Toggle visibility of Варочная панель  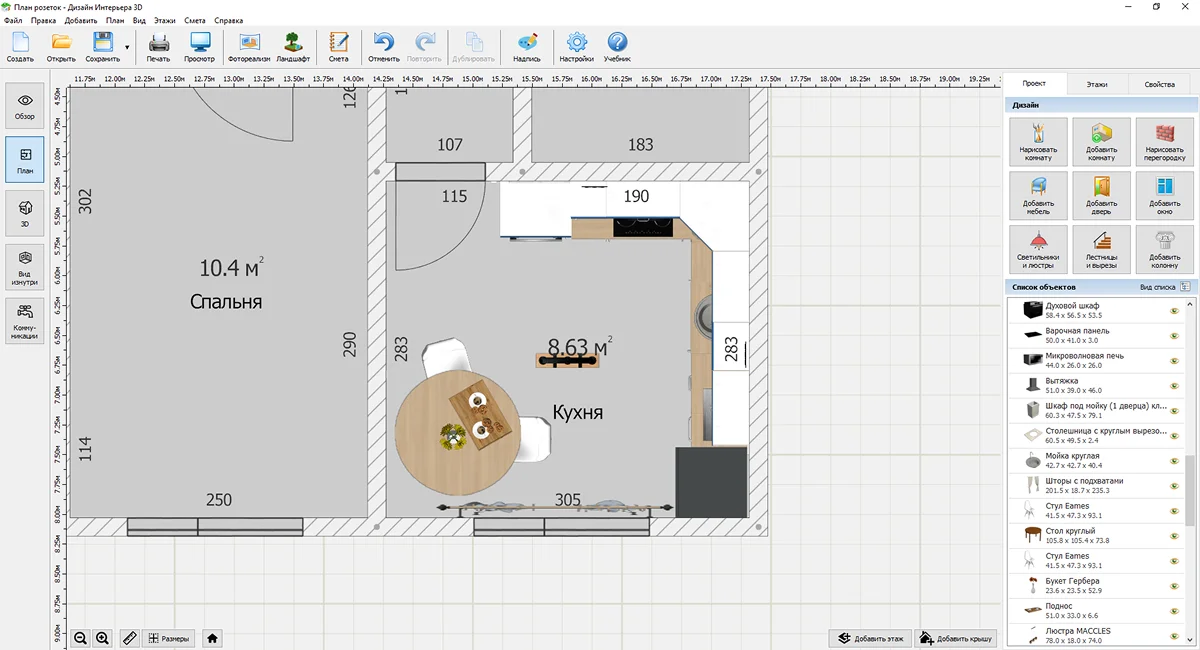[x=1175, y=335]
